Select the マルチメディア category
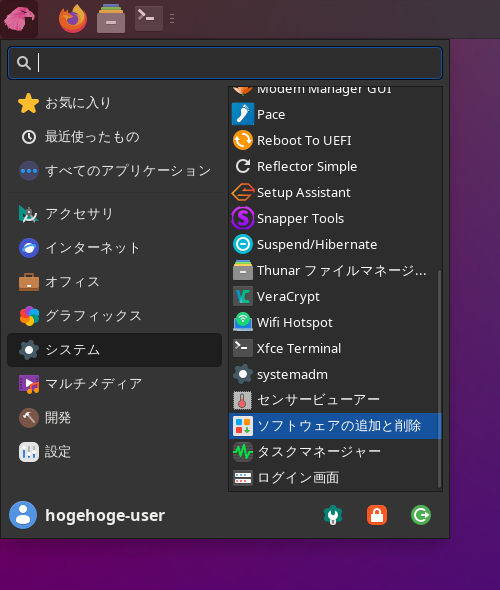500x590 pixels. (x=114, y=384)
